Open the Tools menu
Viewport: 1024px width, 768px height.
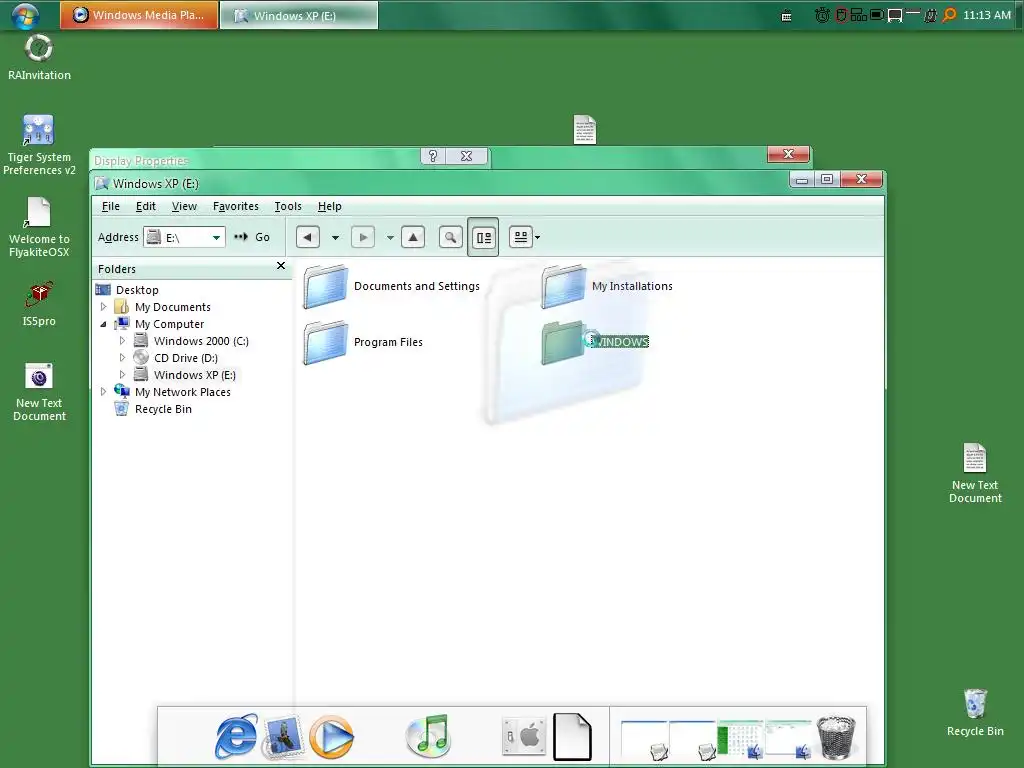pos(288,206)
